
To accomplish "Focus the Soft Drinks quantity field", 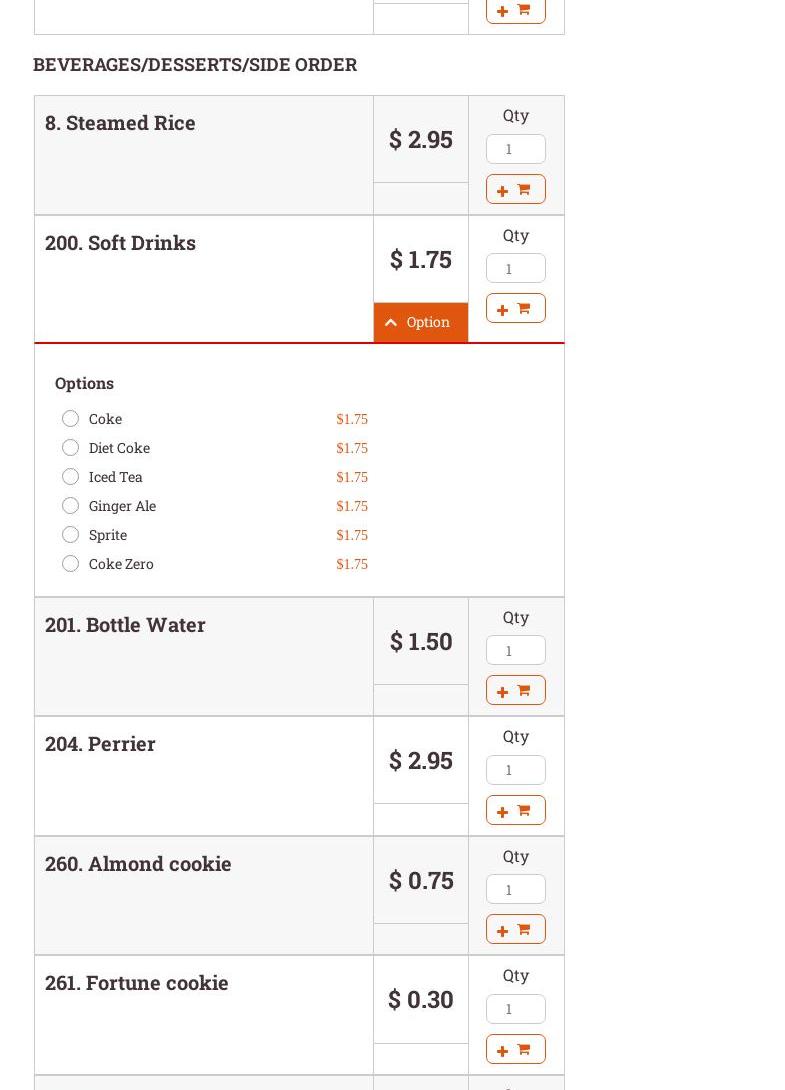I will point(515,268).
